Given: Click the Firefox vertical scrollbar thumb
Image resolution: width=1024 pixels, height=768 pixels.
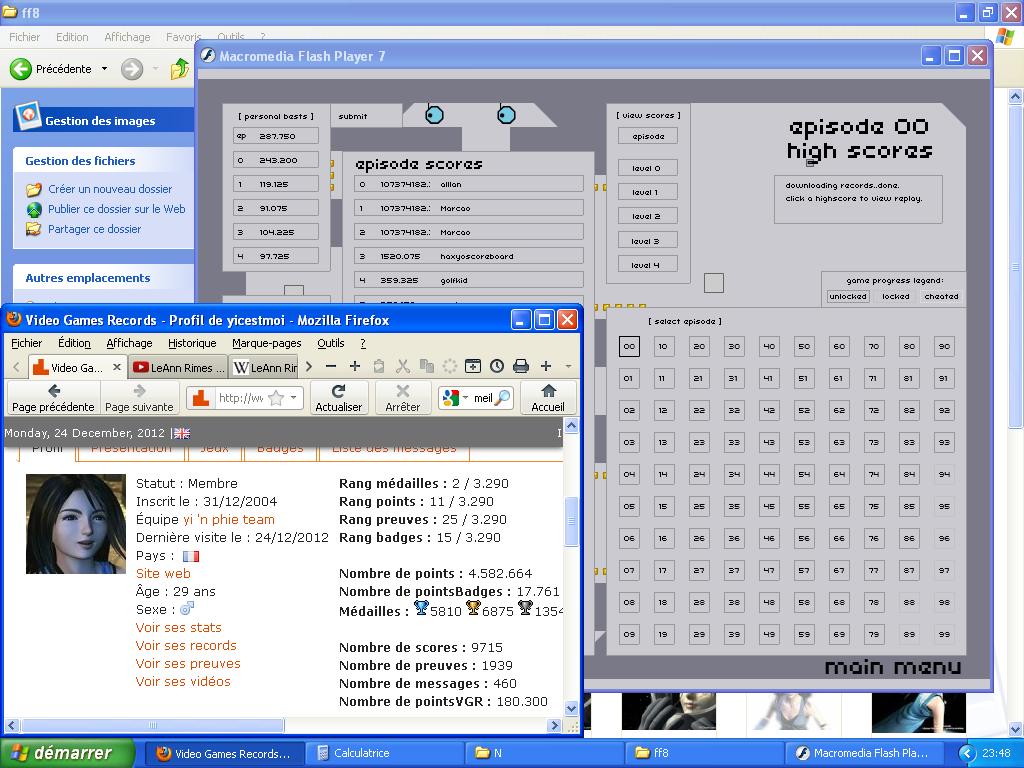Looking at the screenshot, I should tap(572, 520).
